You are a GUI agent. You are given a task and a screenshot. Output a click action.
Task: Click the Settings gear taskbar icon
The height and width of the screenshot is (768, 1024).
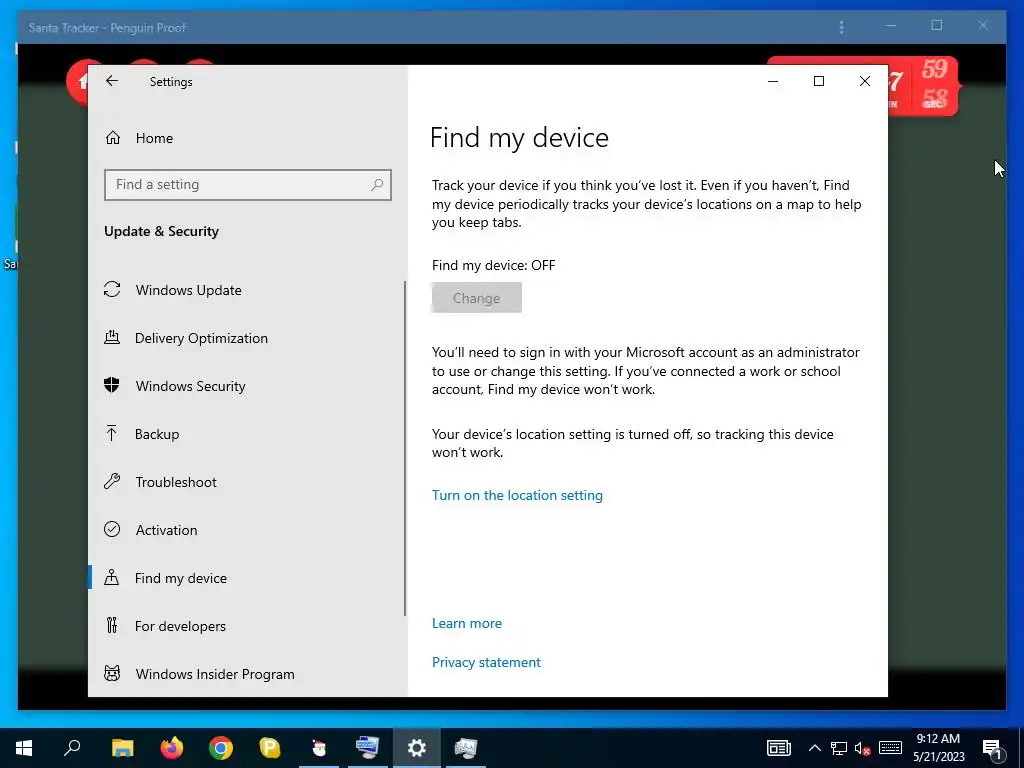(417, 748)
